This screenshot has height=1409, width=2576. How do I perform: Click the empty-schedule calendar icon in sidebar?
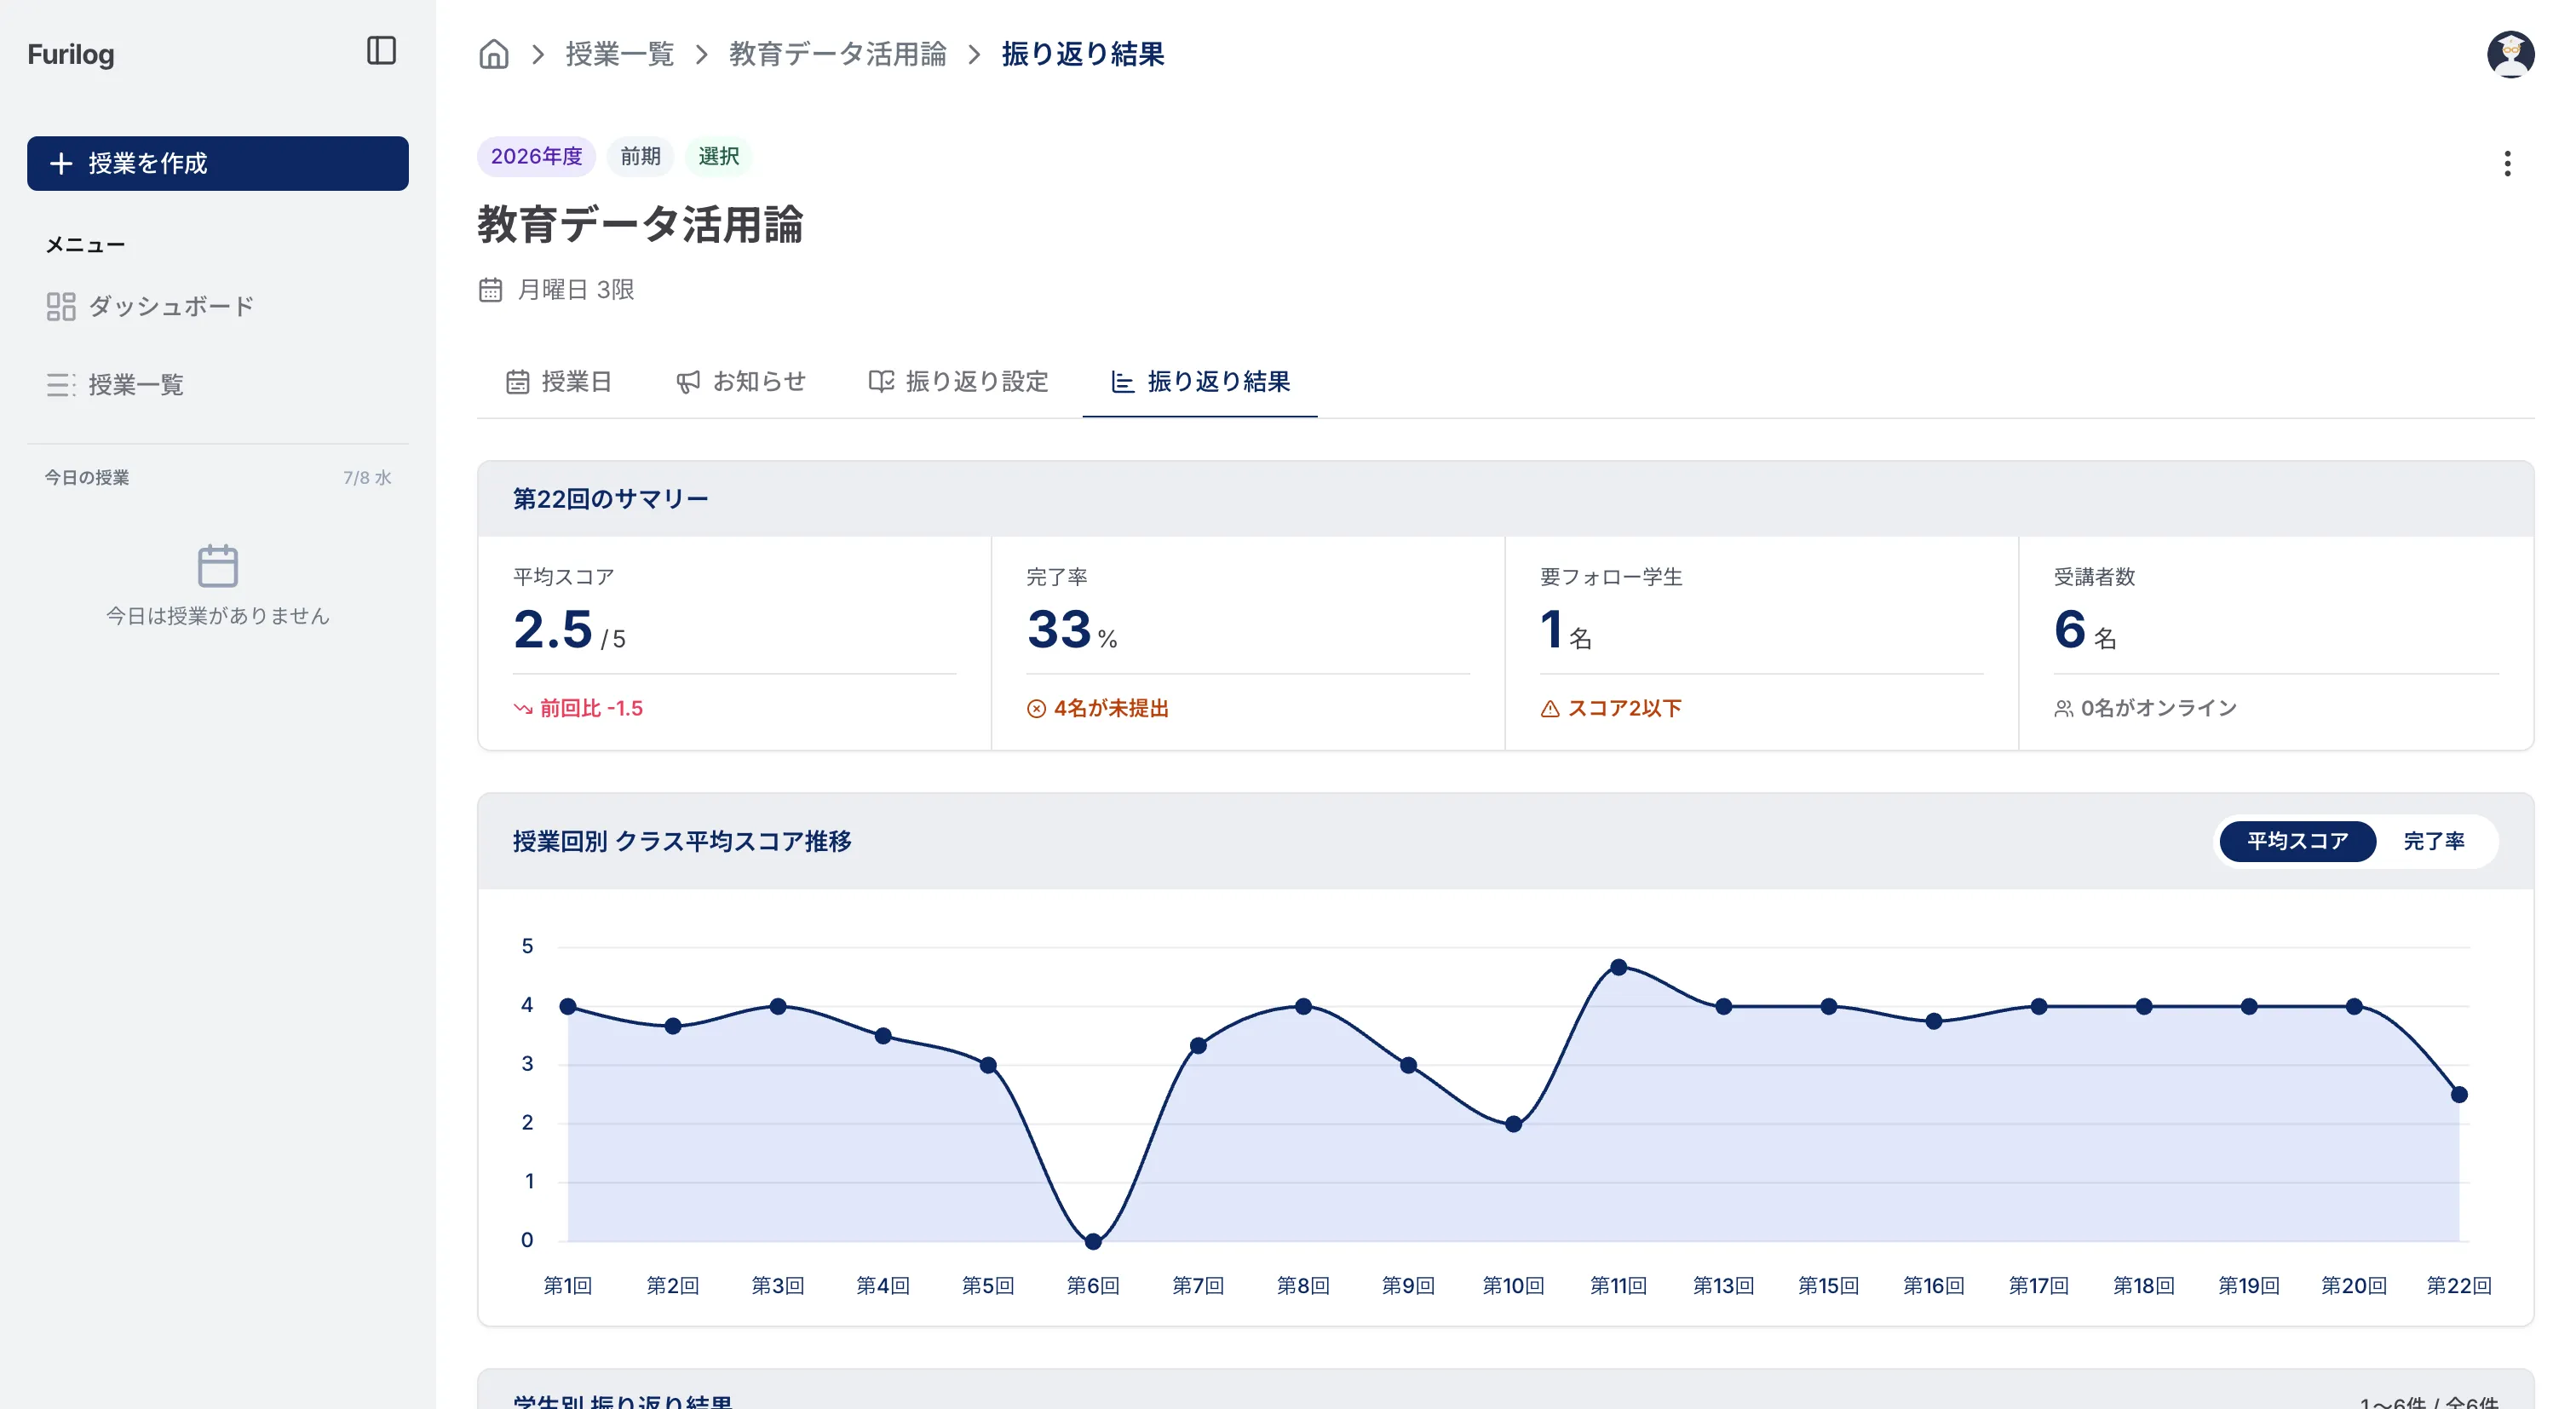(218, 566)
